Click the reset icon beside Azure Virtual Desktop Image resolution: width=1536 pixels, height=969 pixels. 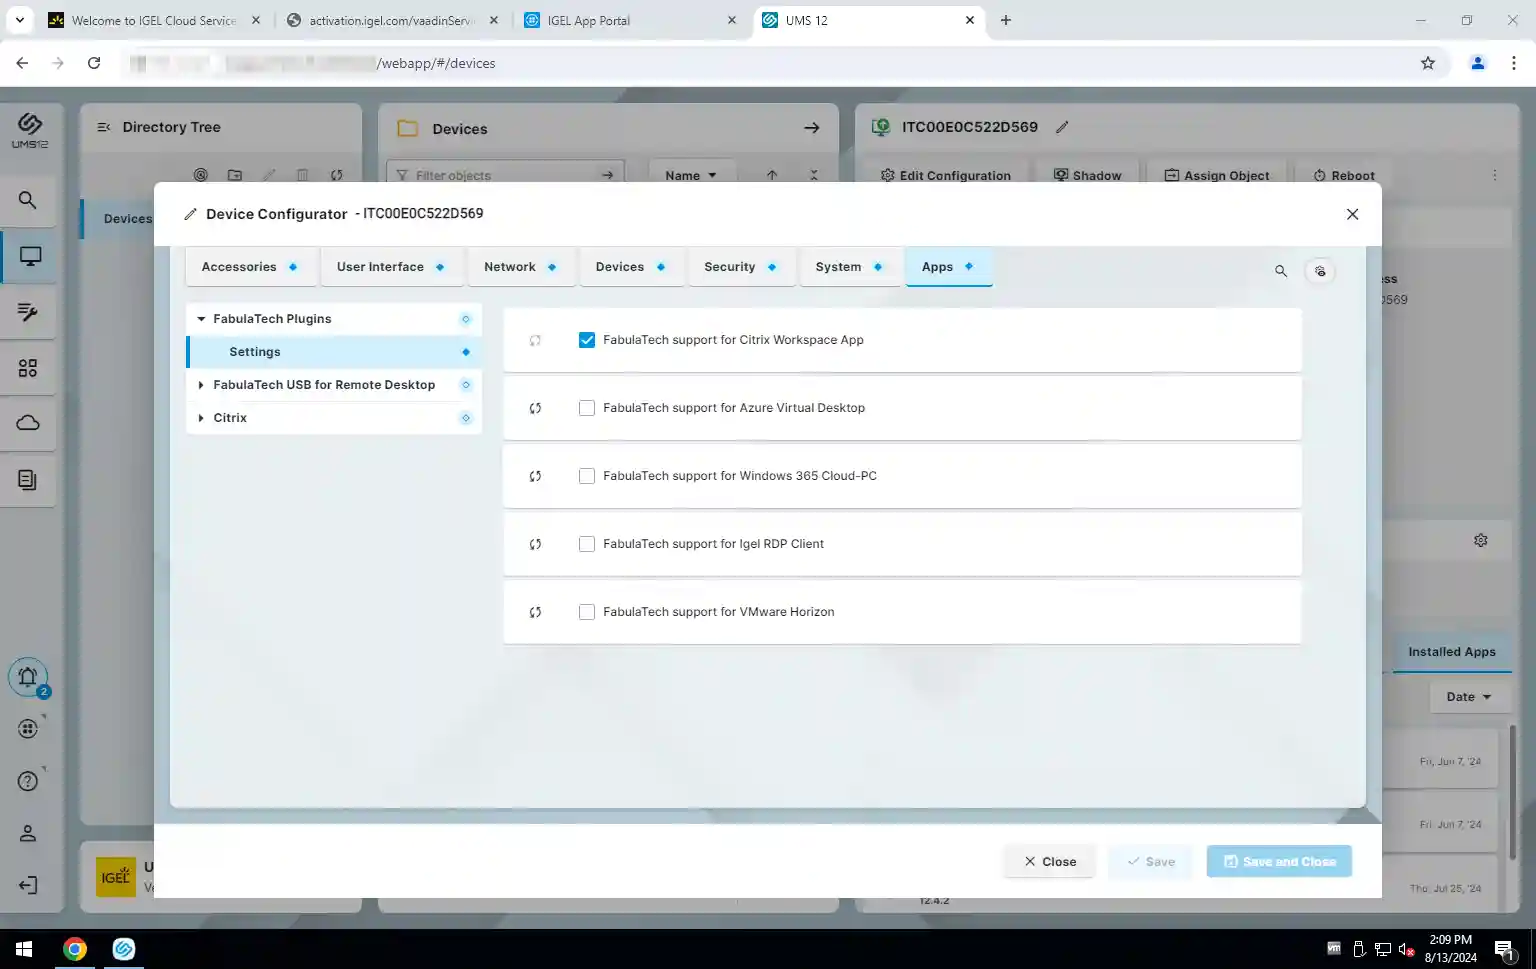535,408
